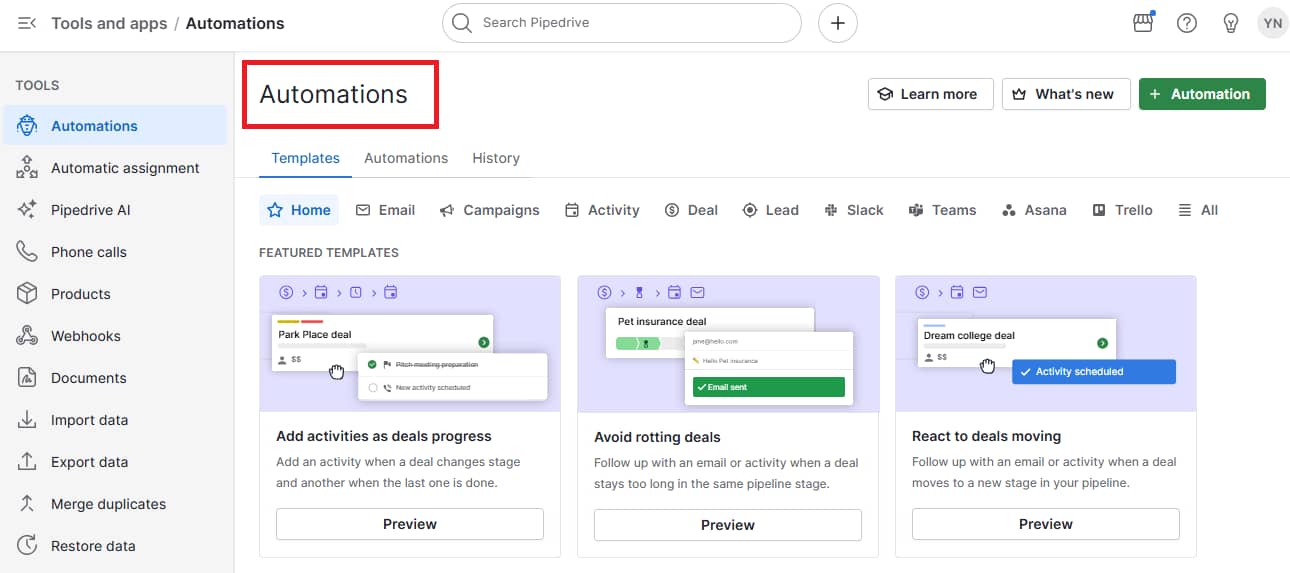Screen dimensions: 1290x573
Task: Click the Webhooks icon in sidebar
Action: (x=27, y=336)
